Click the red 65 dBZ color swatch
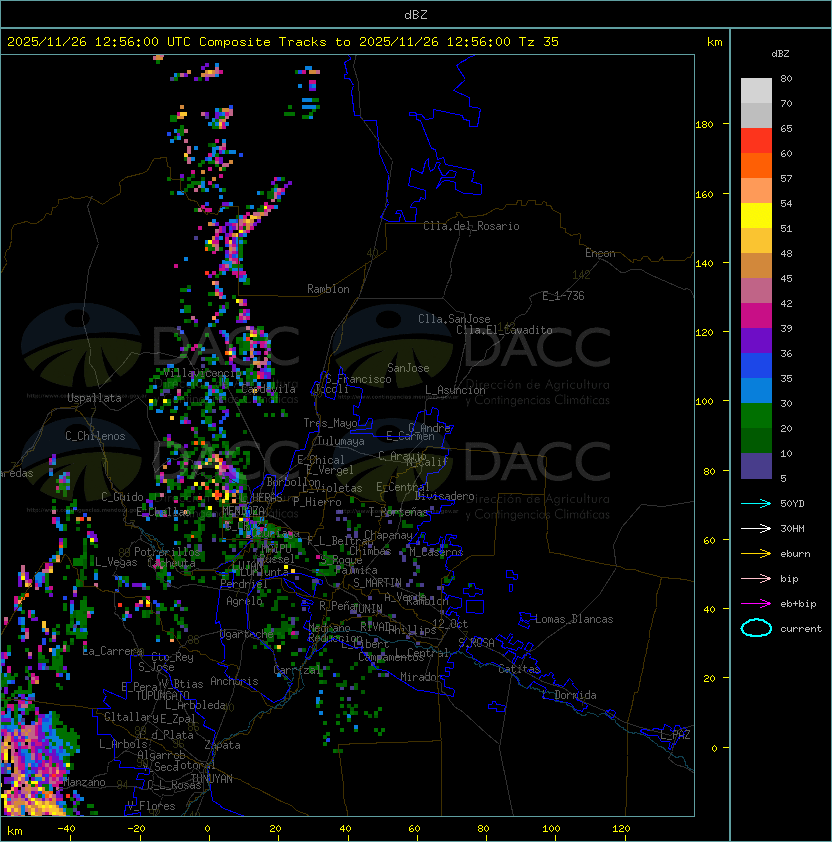832x842 pixels. 756,141
